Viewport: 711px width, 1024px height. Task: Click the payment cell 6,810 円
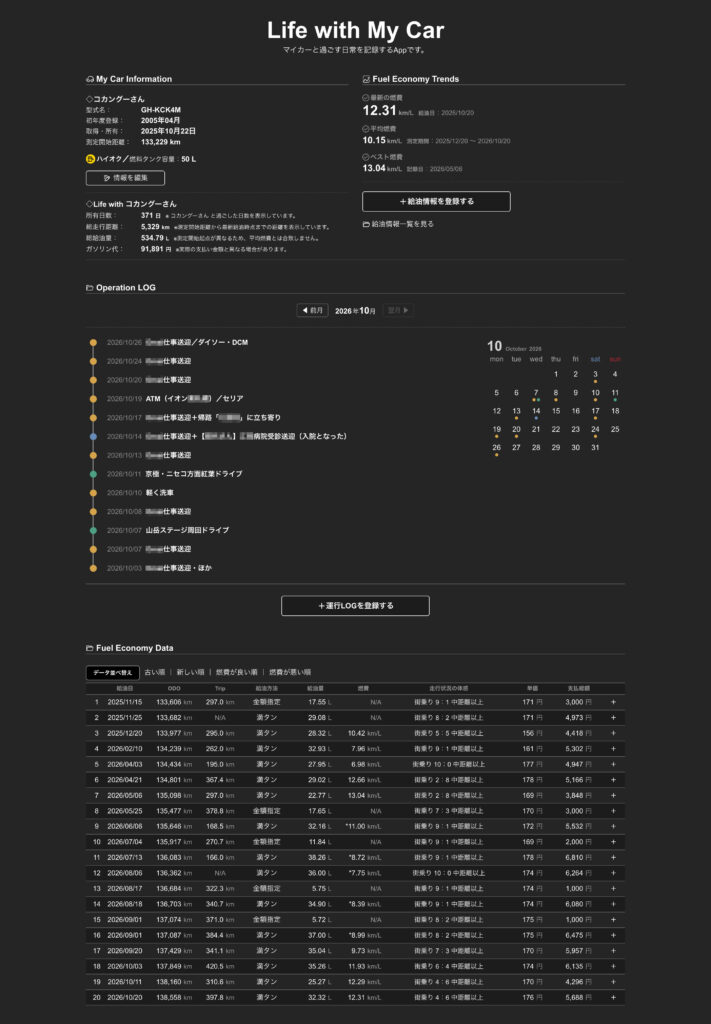click(x=578, y=857)
